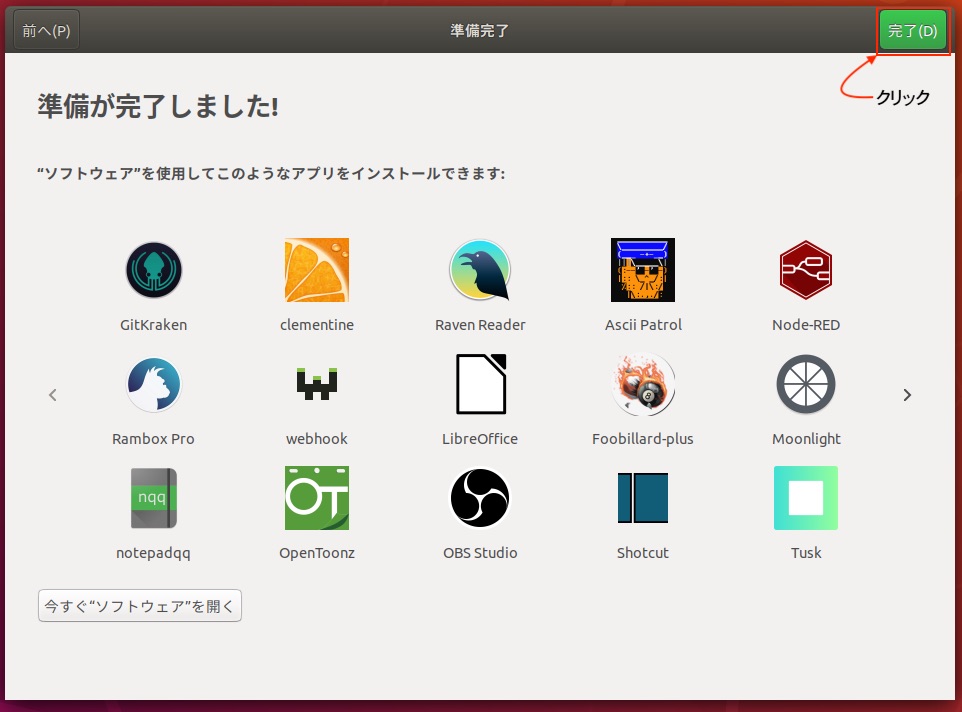
Task: Select the Rambox Pro icon
Action: [153, 385]
